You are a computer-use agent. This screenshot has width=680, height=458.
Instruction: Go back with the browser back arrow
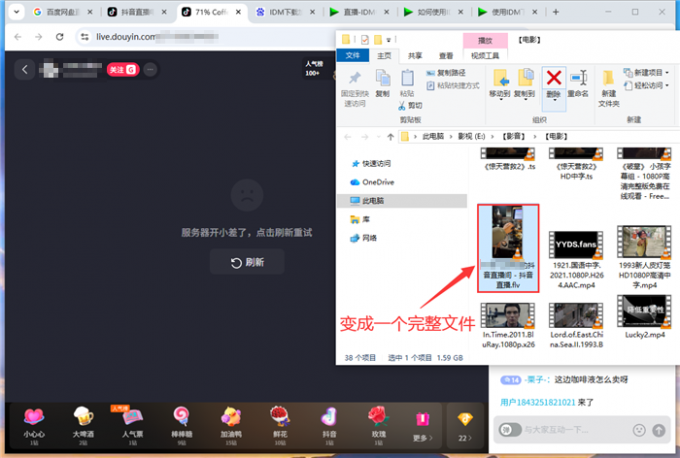[x=18, y=37]
